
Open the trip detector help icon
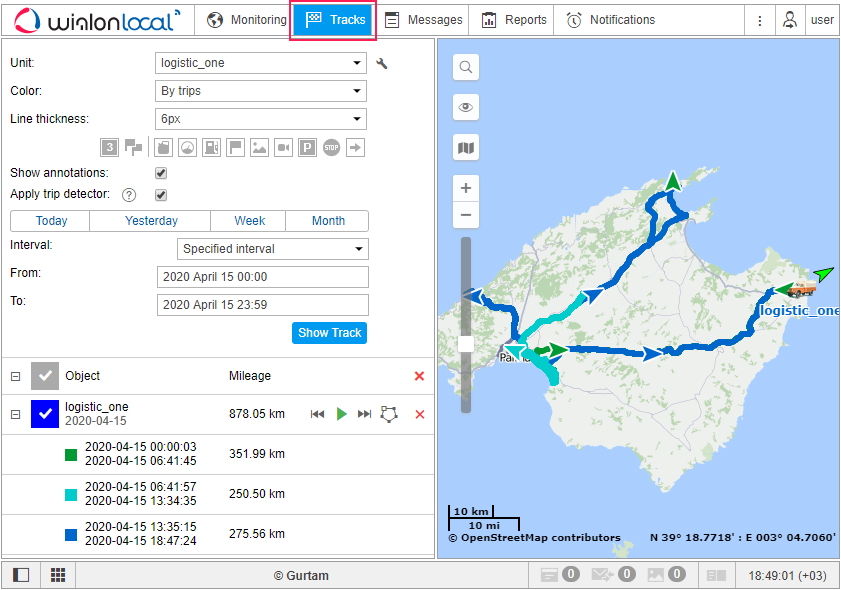pyautogui.click(x=129, y=195)
